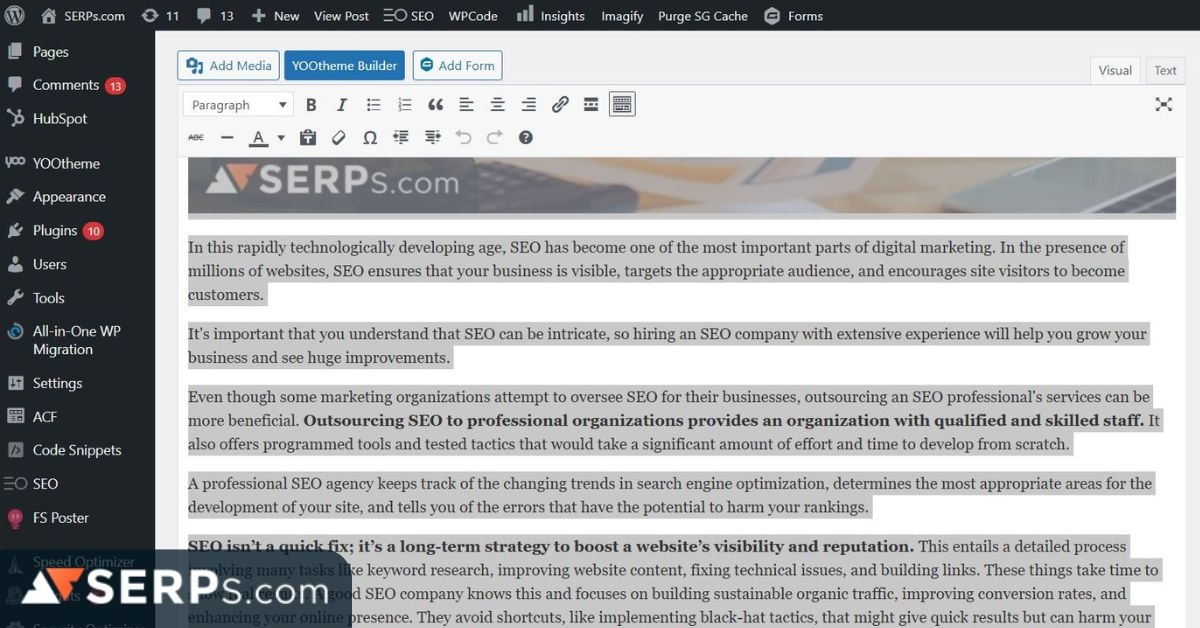Align text left

point(466,104)
